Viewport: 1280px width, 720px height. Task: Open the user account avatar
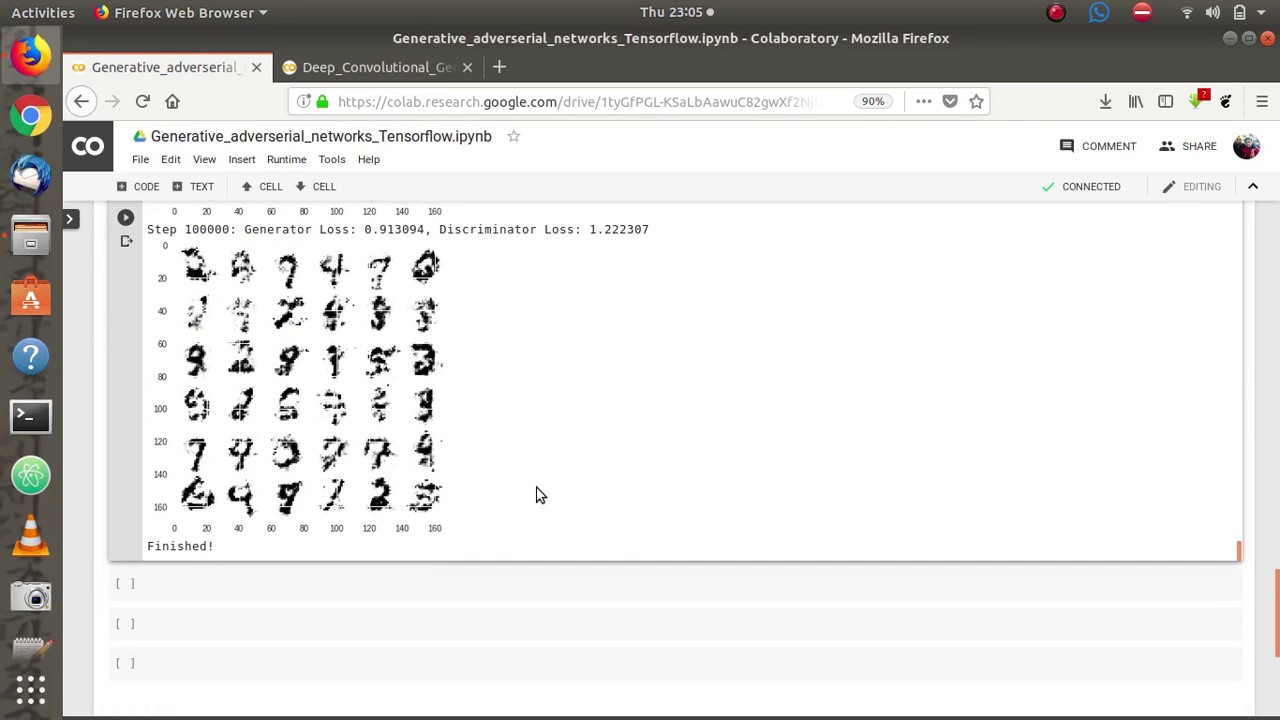tap(1246, 146)
